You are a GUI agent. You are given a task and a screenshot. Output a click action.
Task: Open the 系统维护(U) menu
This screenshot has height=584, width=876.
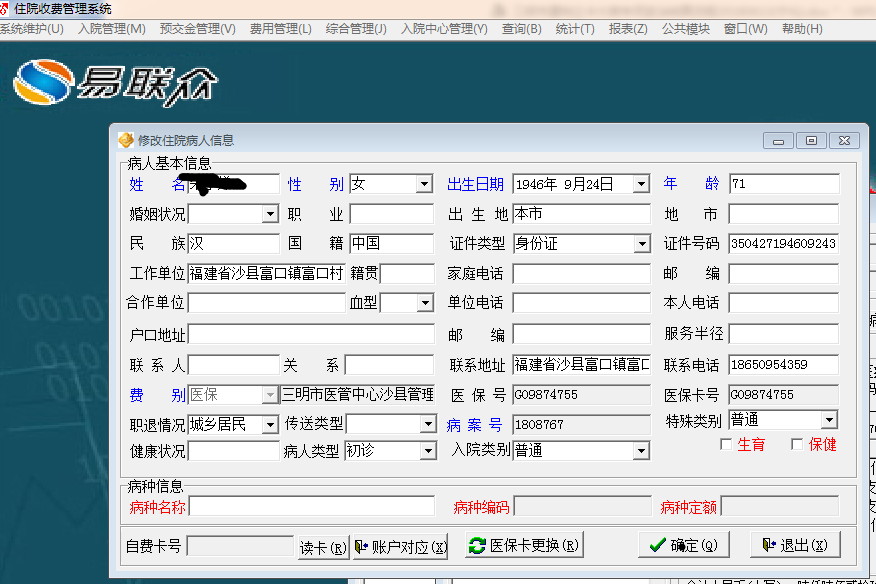click(x=32, y=29)
